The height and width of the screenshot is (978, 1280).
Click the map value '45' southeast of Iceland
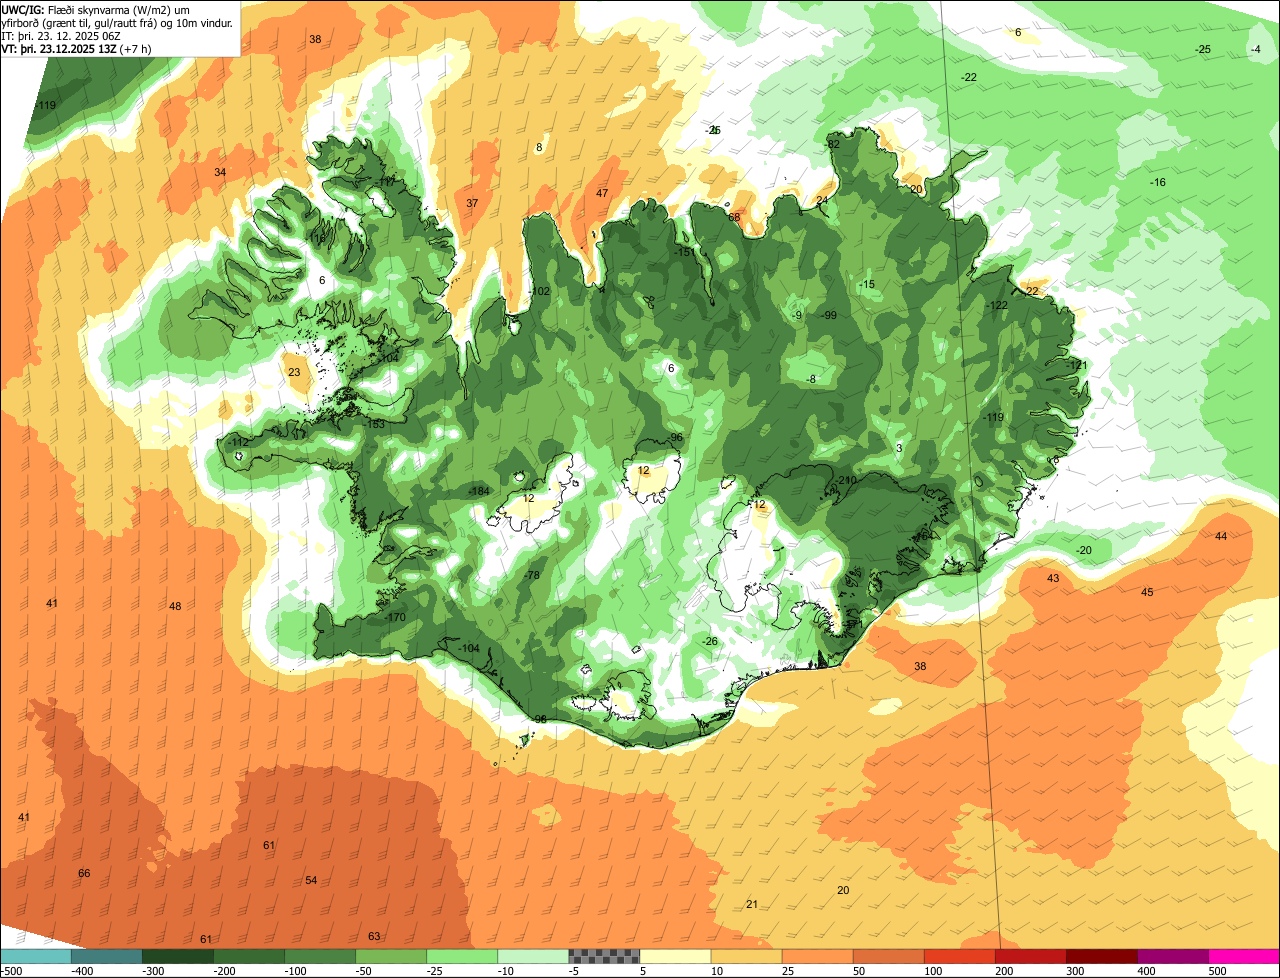coord(1147,592)
